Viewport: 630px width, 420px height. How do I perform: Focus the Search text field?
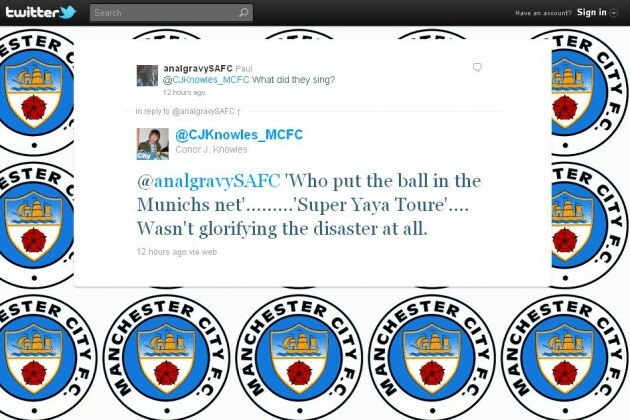click(171, 12)
